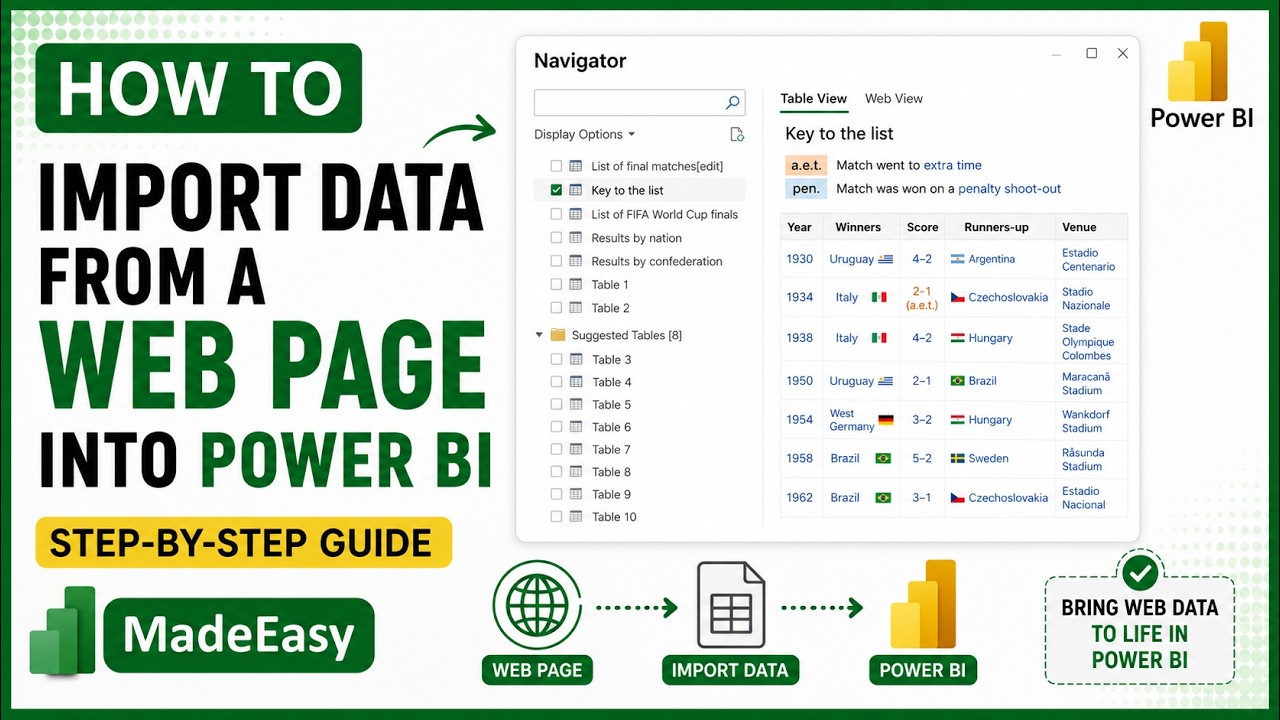Close the Navigator dialog
Screen dimensions: 1280x720
click(x=1122, y=53)
